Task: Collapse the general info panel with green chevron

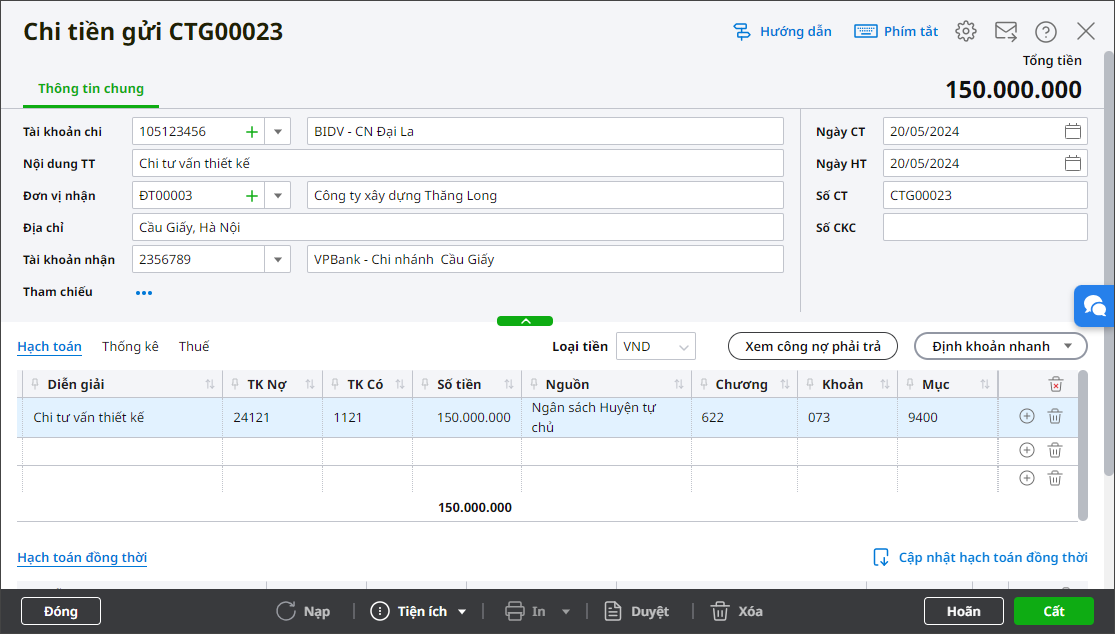Action: pyautogui.click(x=525, y=321)
